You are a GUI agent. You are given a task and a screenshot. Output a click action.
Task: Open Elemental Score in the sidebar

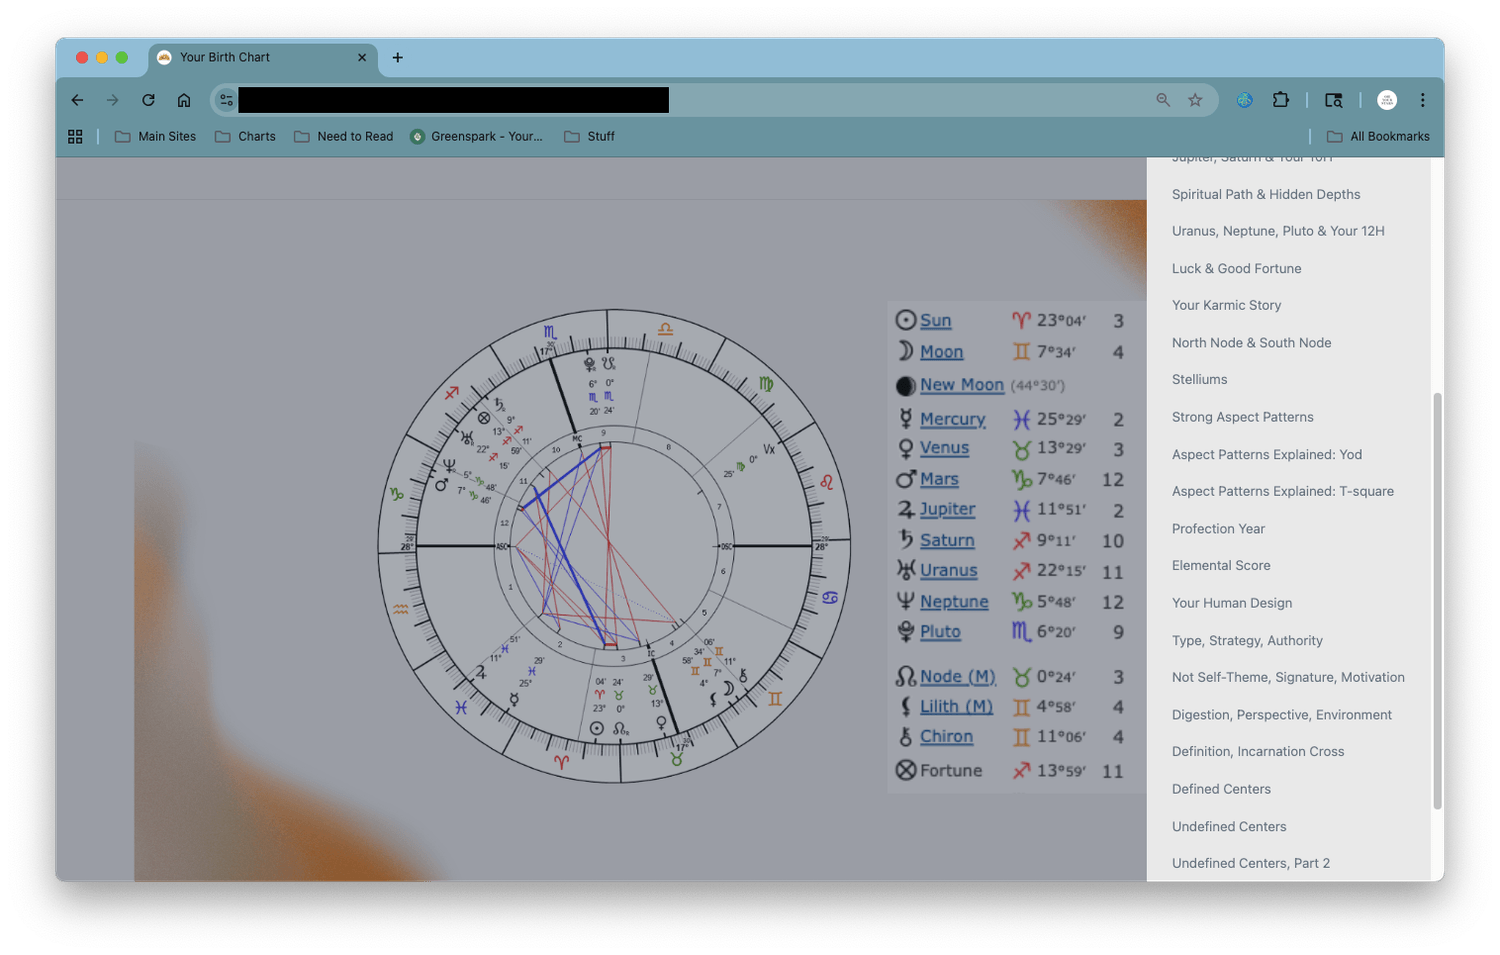click(1221, 566)
